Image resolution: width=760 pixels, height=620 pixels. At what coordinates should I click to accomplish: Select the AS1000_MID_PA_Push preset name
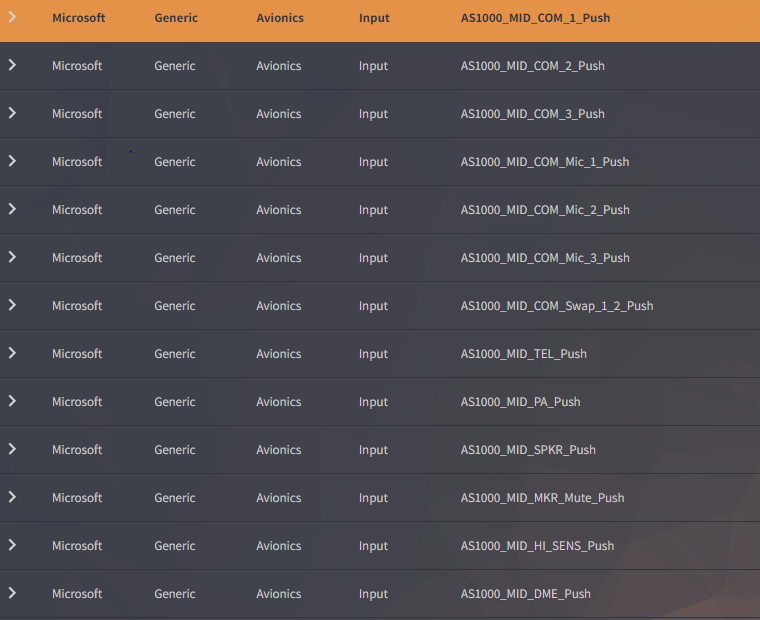[520, 402]
